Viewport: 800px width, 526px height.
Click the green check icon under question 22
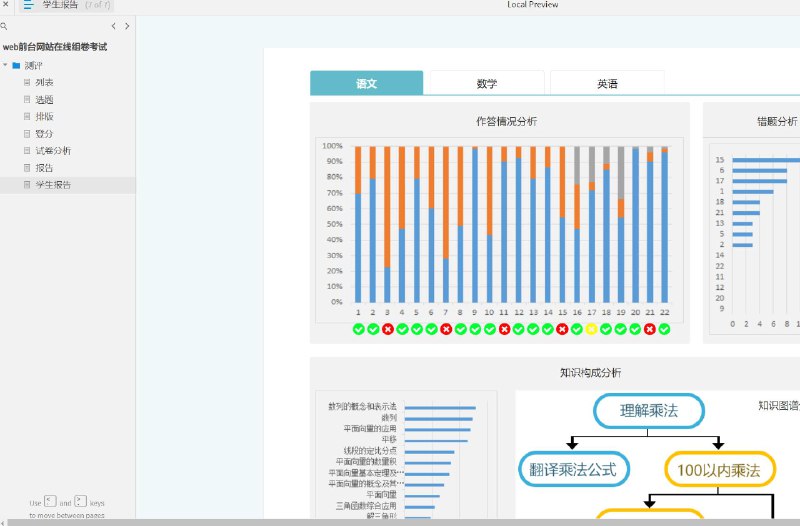664,330
